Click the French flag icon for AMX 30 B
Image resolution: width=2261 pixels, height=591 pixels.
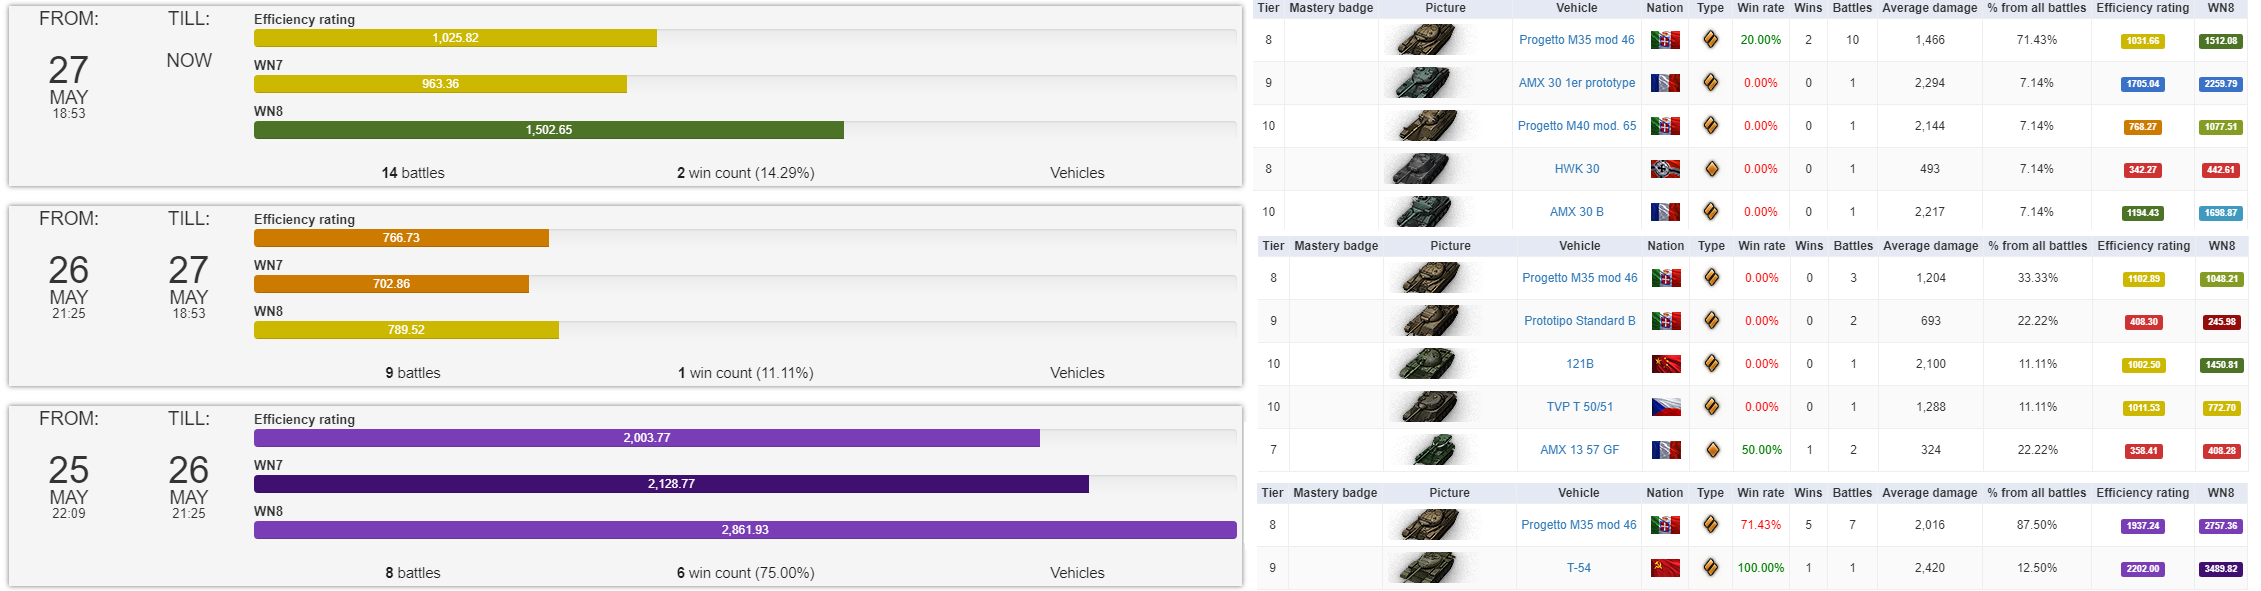click(1665, 212)
